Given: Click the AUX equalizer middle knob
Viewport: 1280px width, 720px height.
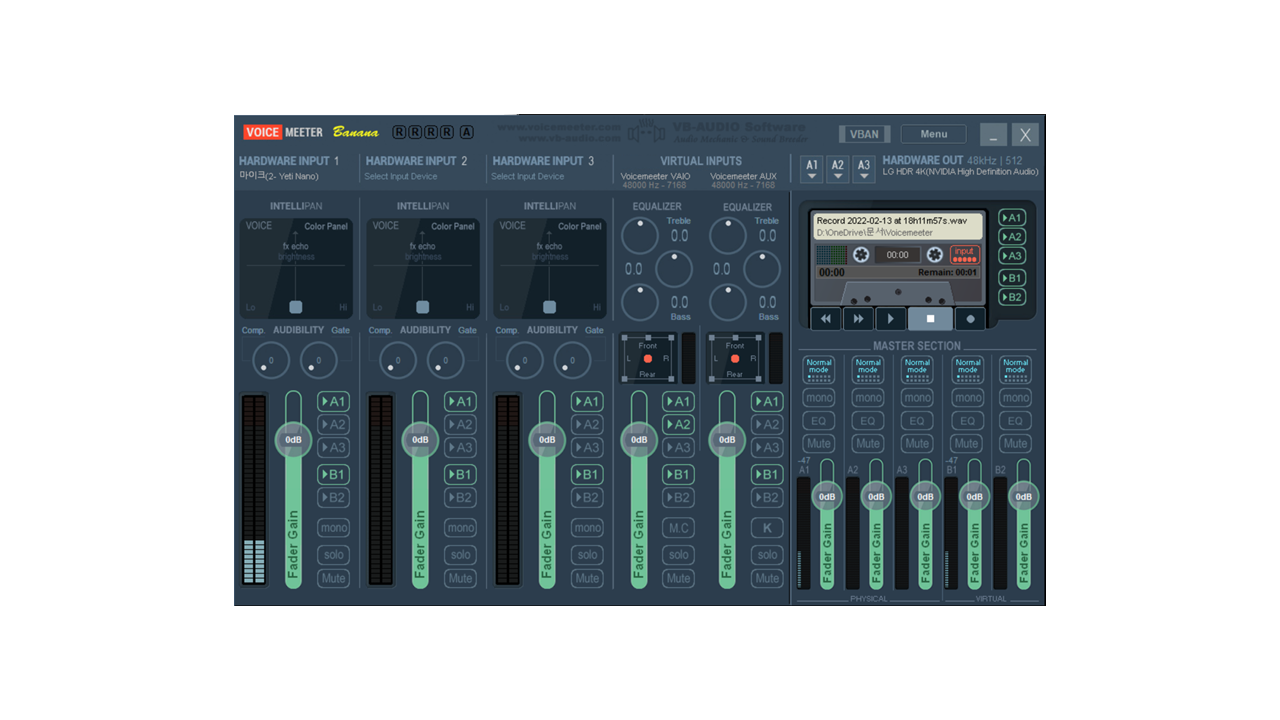Looking at the screenshot, I should (762, 269).
